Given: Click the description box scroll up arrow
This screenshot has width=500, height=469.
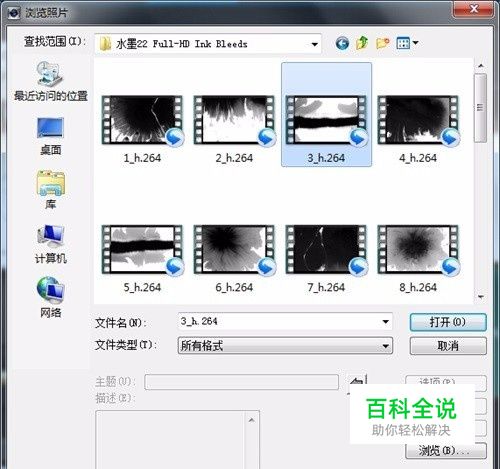Looking at the screenshot, I should (252, 420).
